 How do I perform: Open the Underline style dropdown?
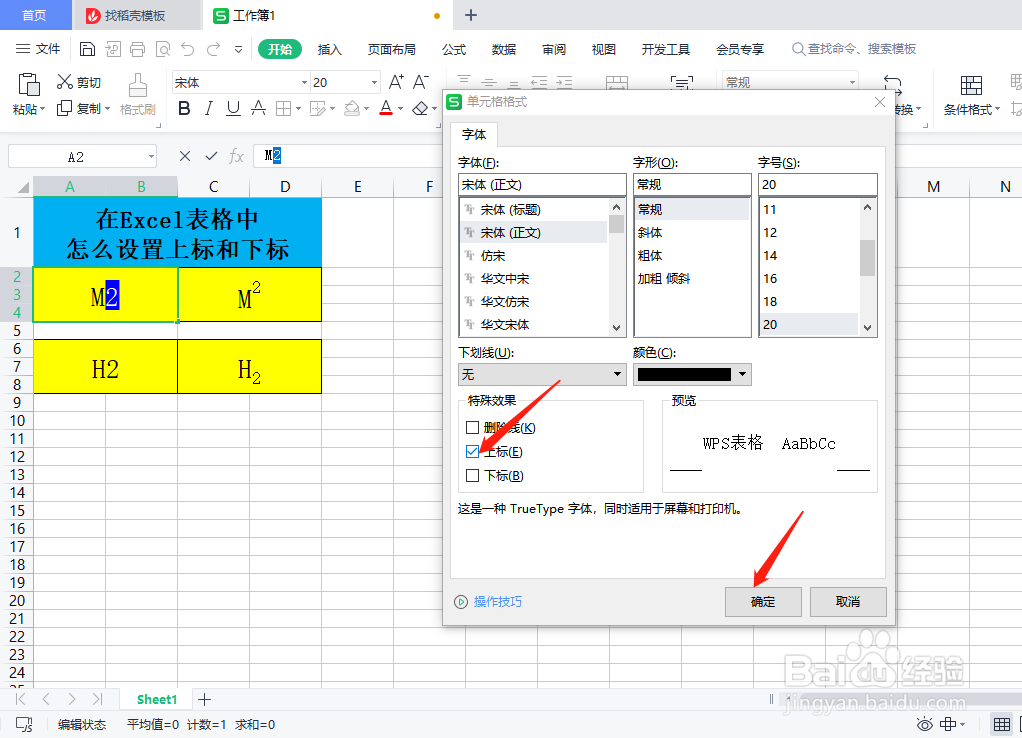point(542,374)
